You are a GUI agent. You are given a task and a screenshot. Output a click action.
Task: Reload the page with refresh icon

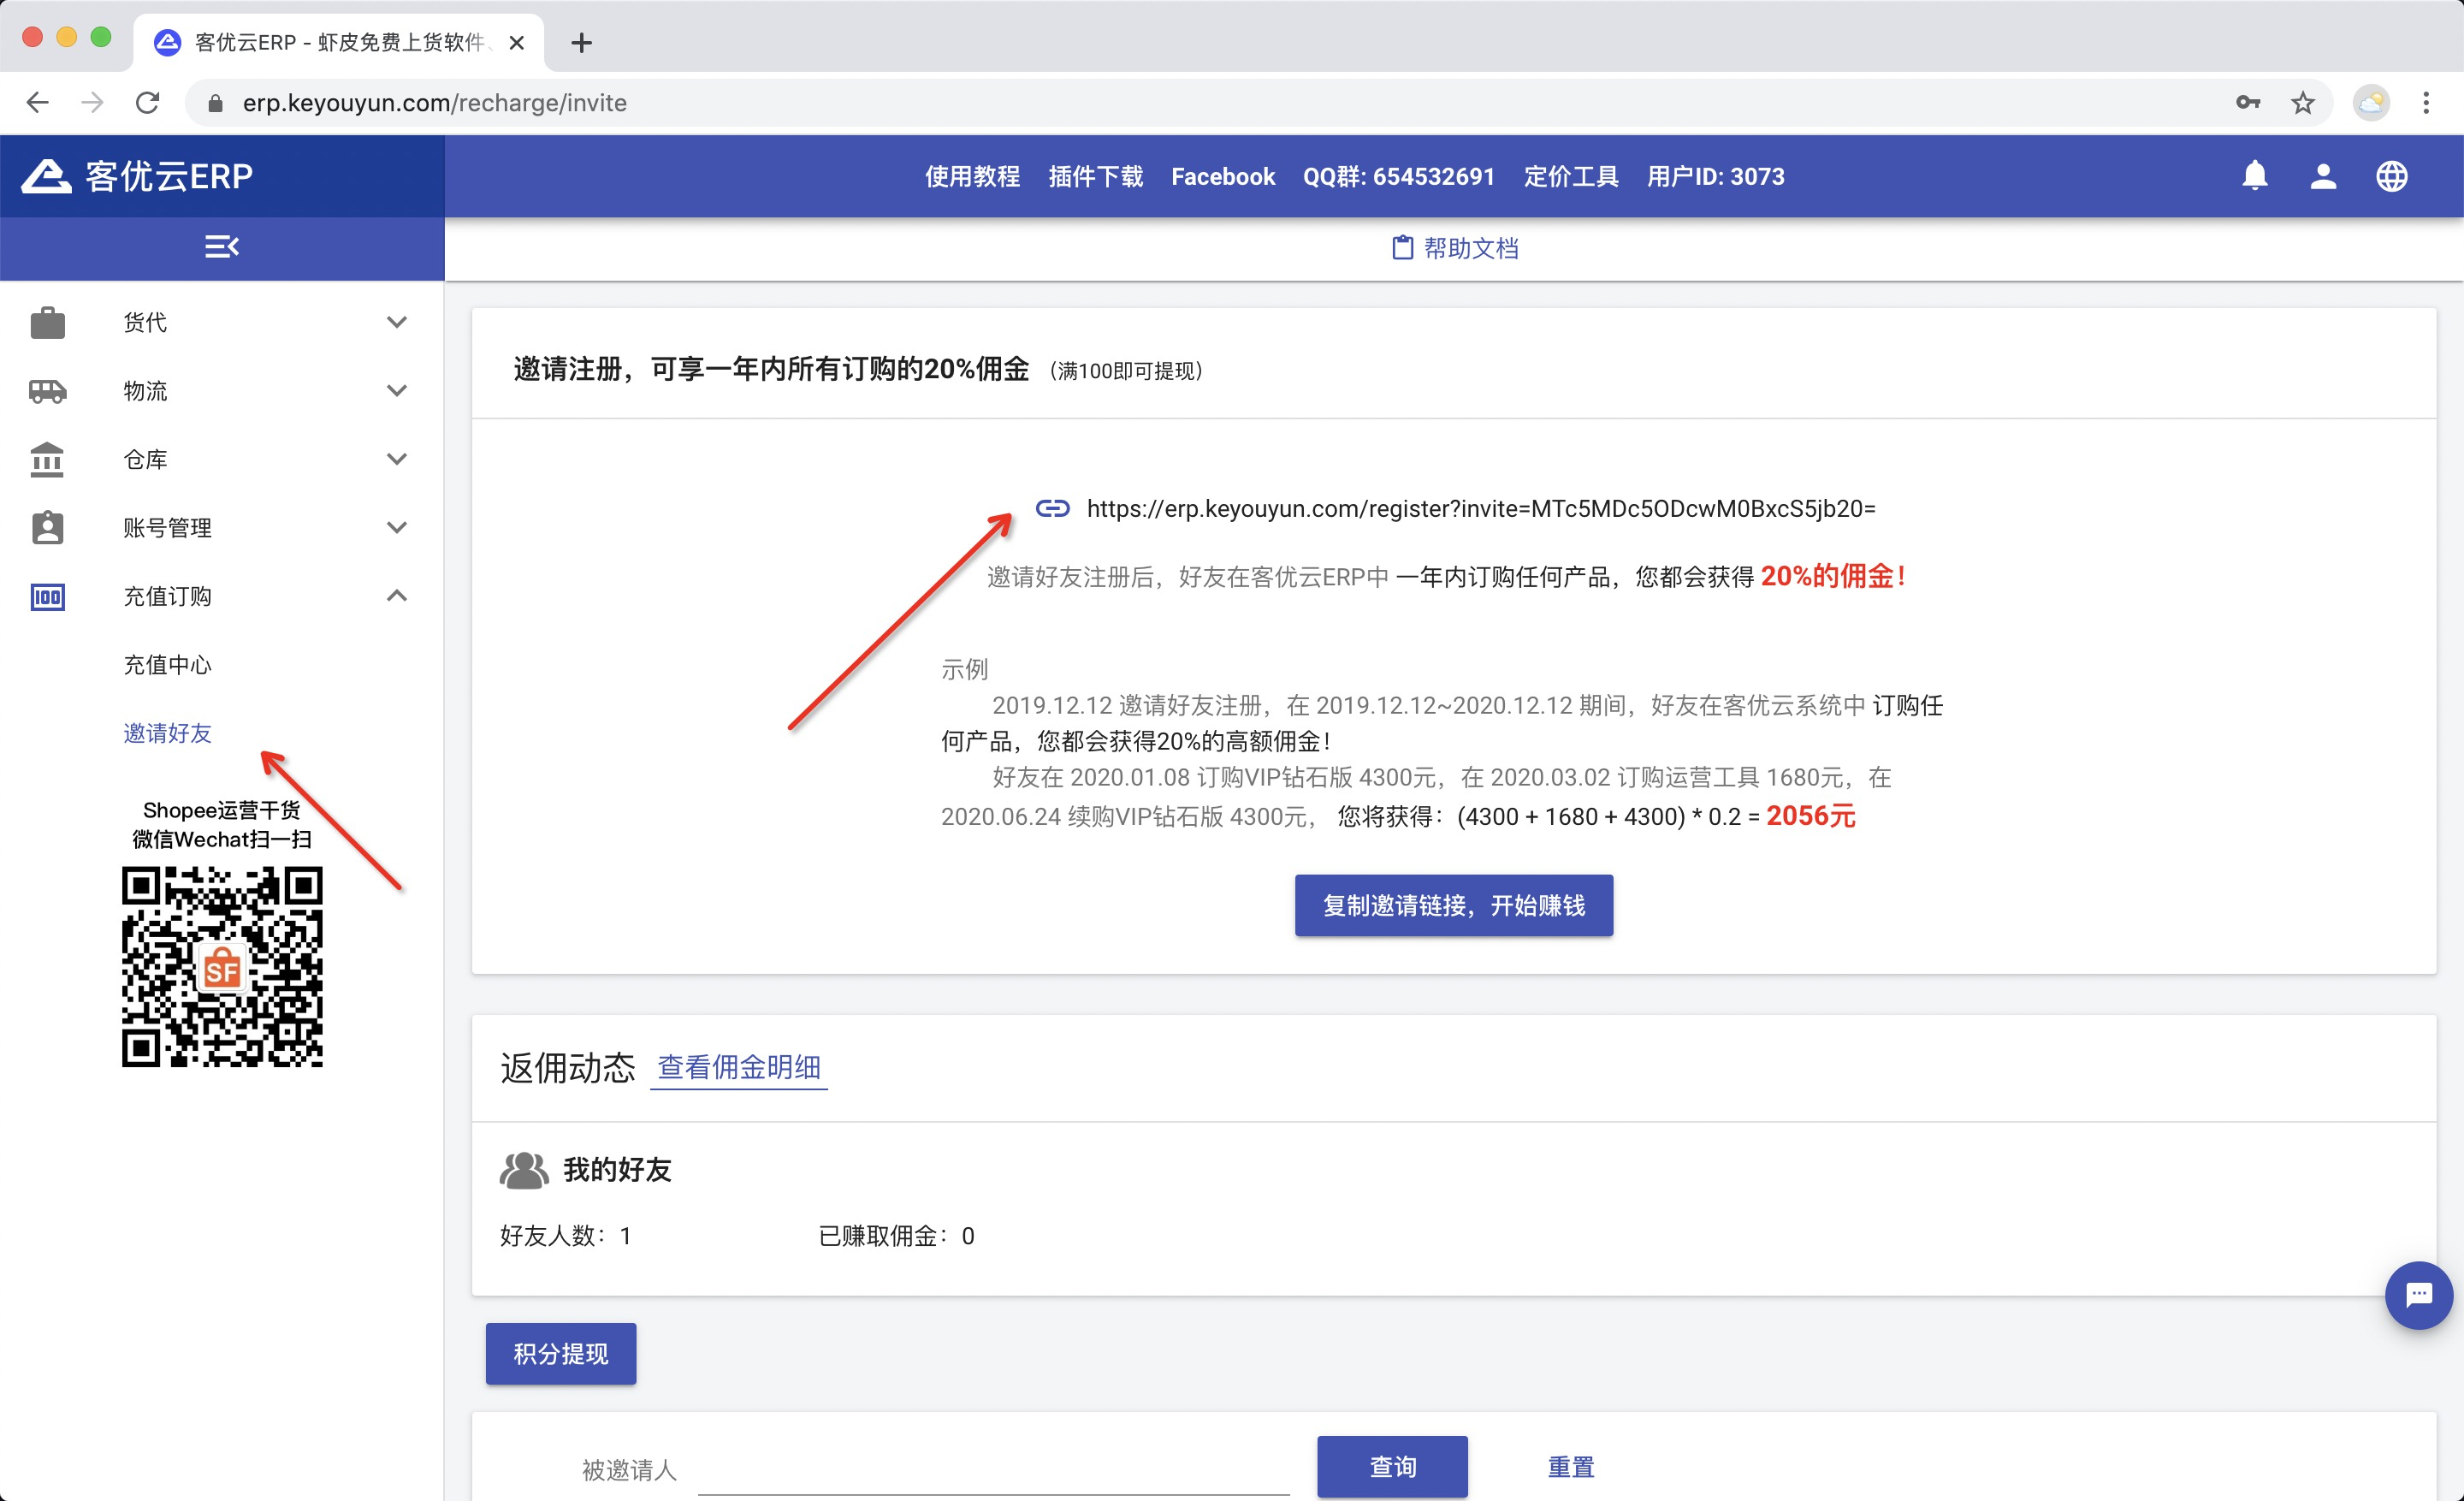pos(148,103)
